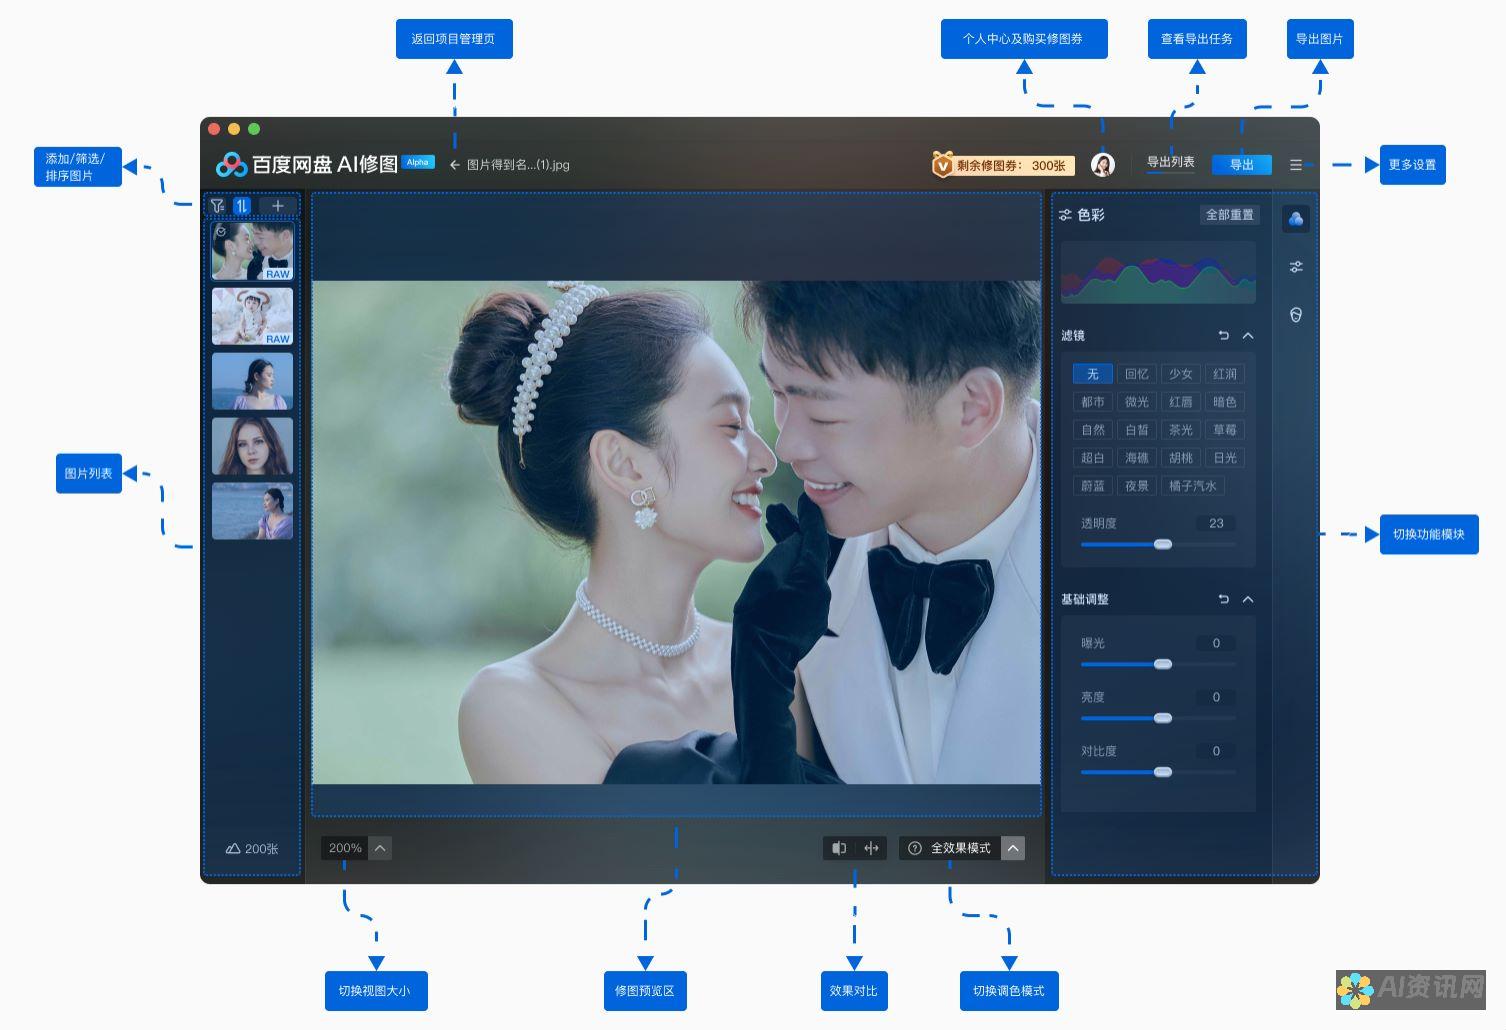Apply the 夜景 filter

point(1137,486)
